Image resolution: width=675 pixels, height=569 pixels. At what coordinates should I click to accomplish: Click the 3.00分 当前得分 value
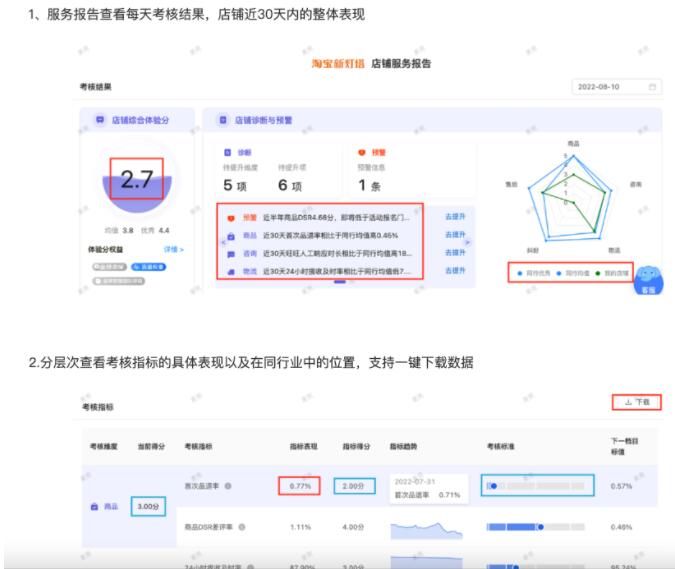click(148, 507)
